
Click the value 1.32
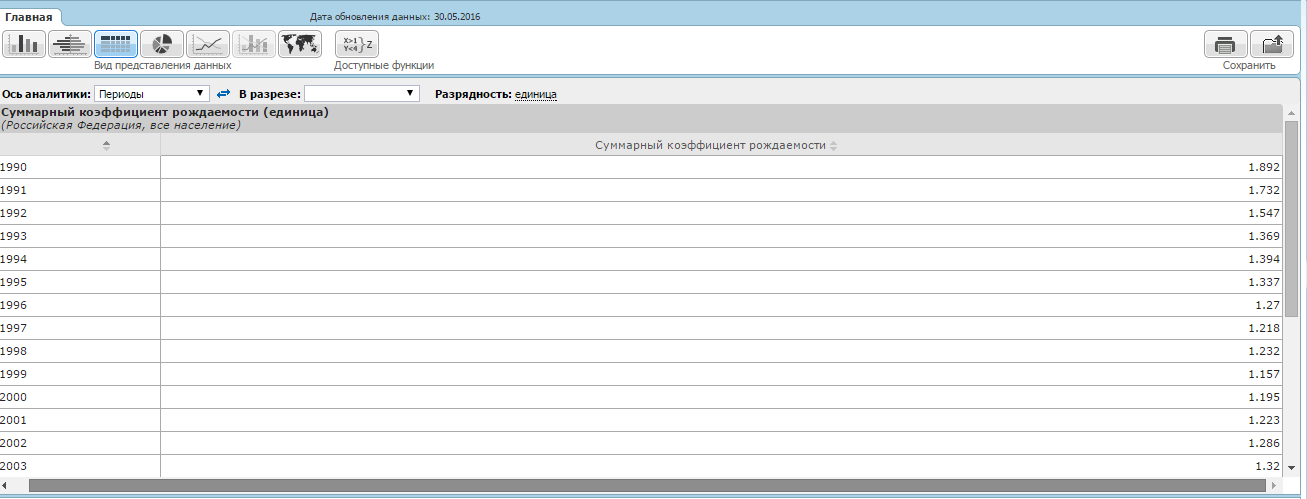1268,466
